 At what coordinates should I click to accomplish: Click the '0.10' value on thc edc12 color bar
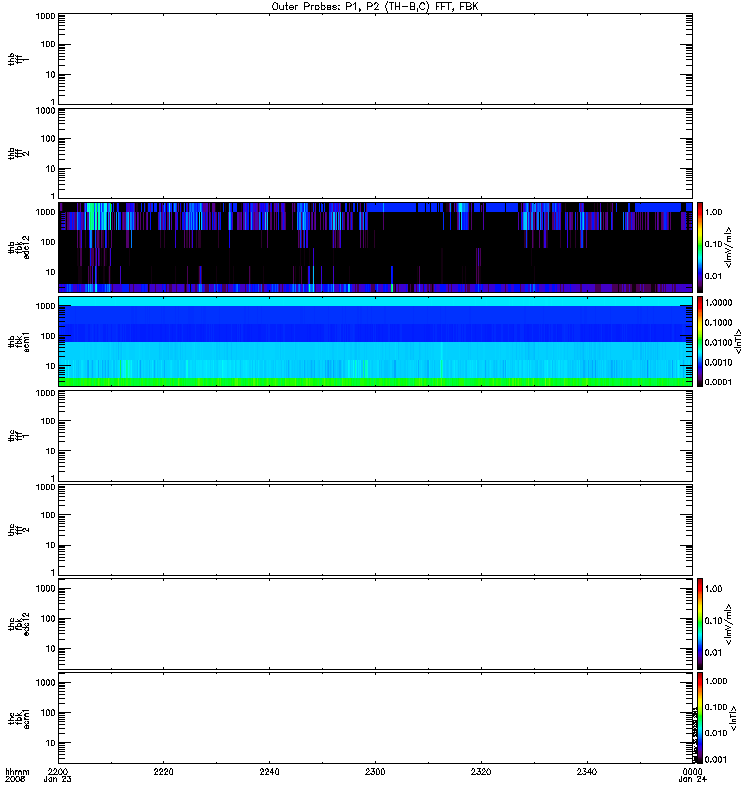[713, 621]
